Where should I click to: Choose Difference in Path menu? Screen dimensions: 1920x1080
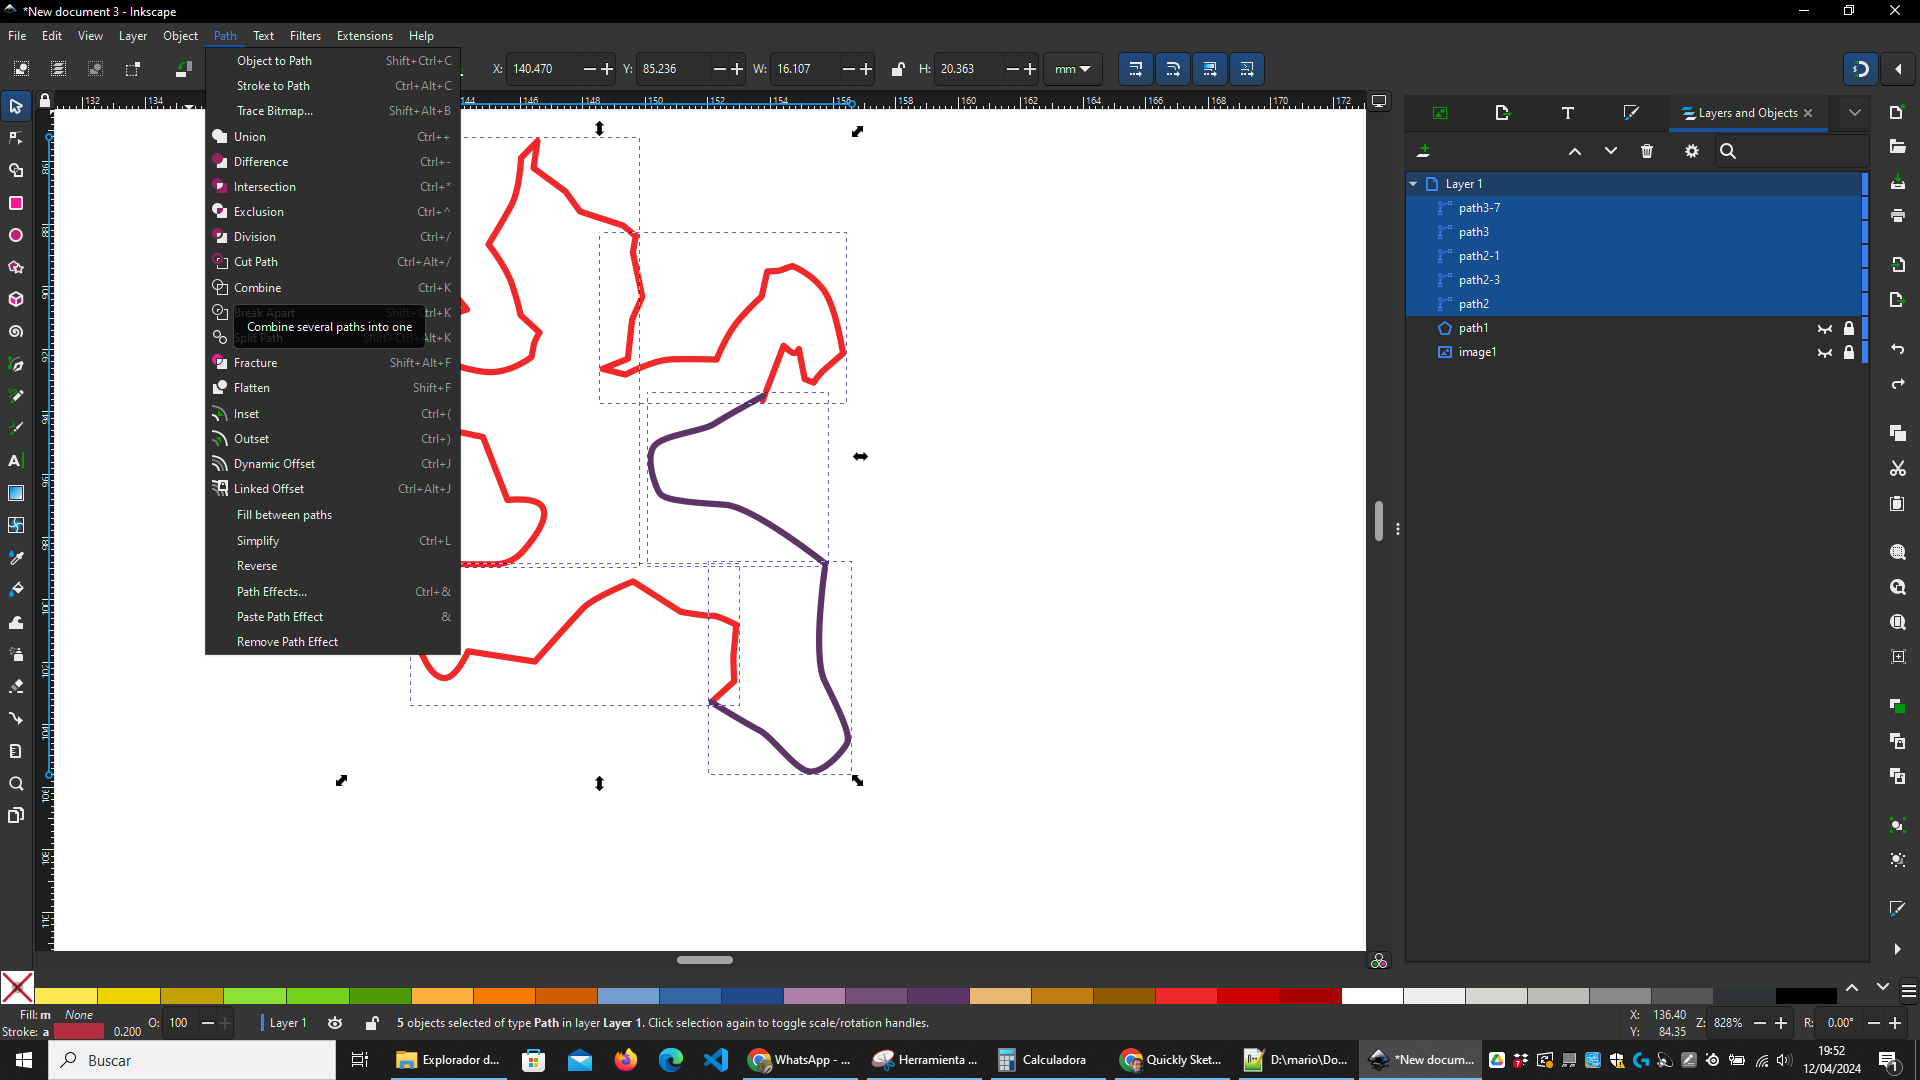(x=332, y=162)
